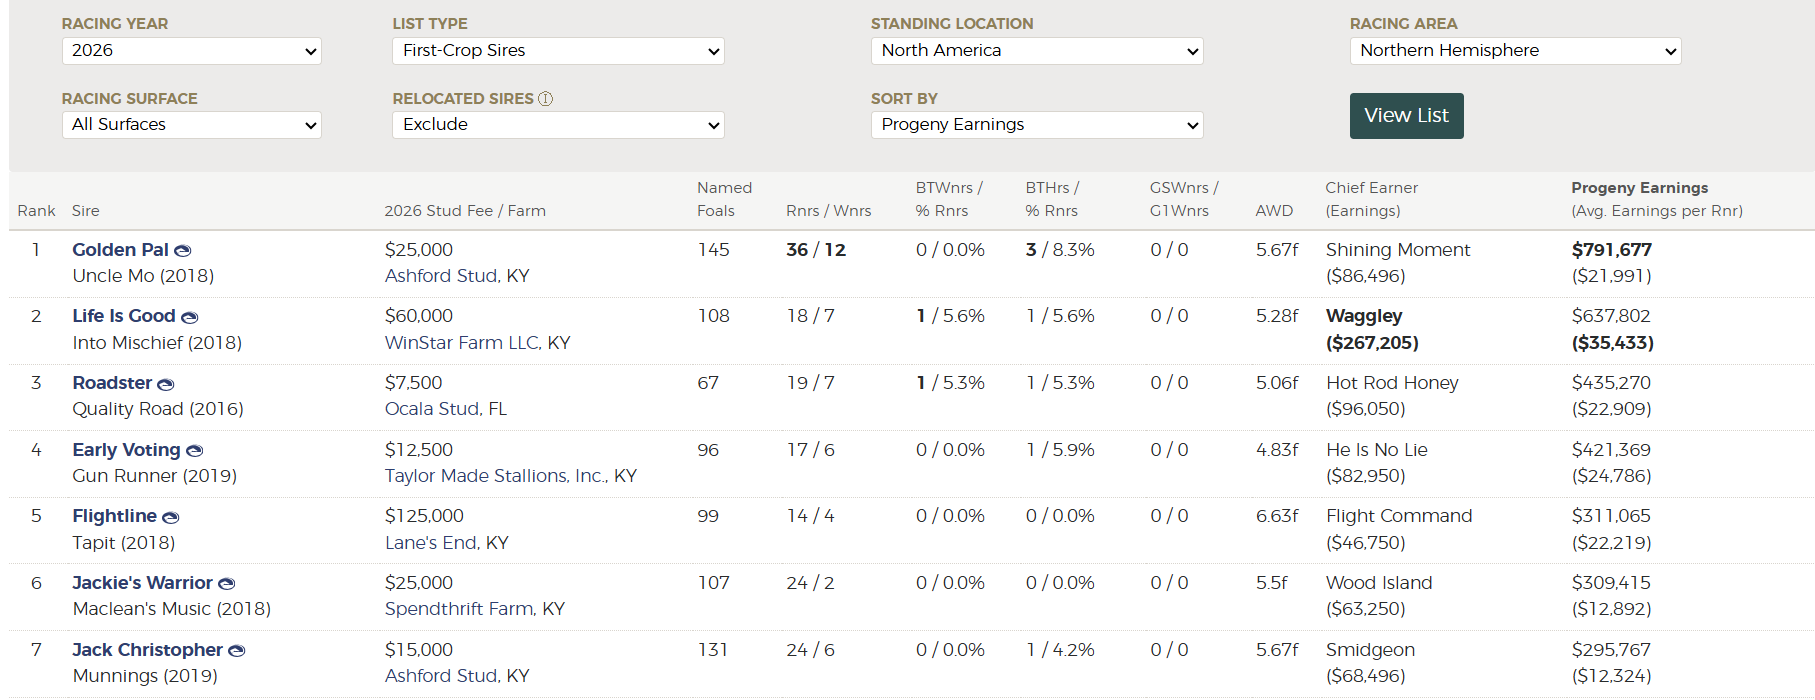Open the Racing Year dropdown
Screen dimensions: 1815x700
coord(192,51)
